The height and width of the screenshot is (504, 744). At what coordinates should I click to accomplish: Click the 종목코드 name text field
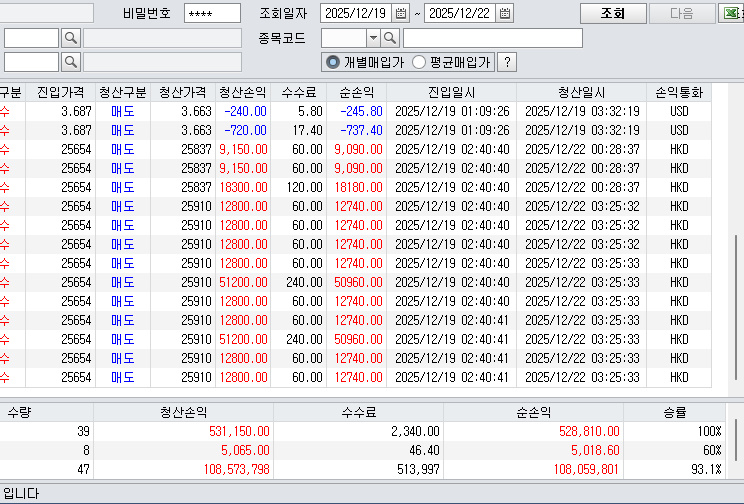493,38
